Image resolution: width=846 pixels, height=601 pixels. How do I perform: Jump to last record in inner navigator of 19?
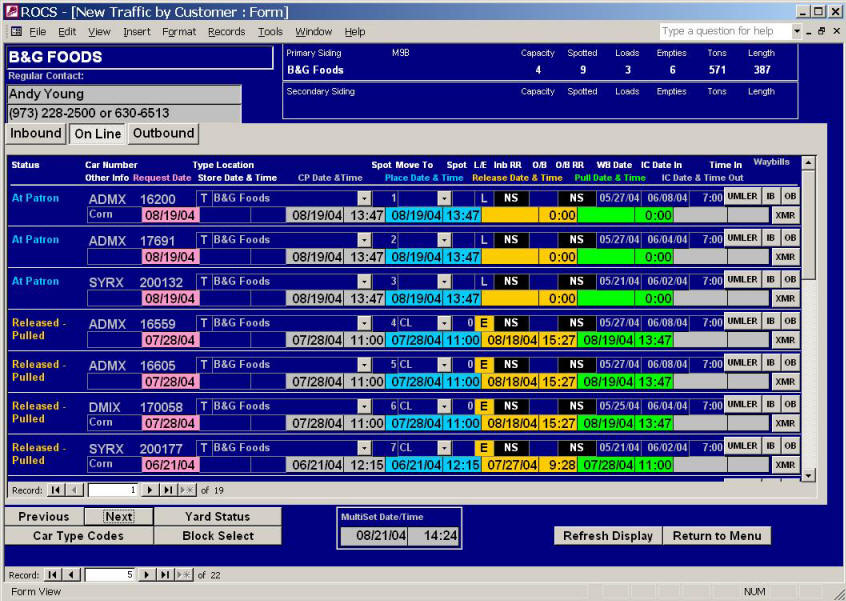pyautogui.click(x=168, y=490)
